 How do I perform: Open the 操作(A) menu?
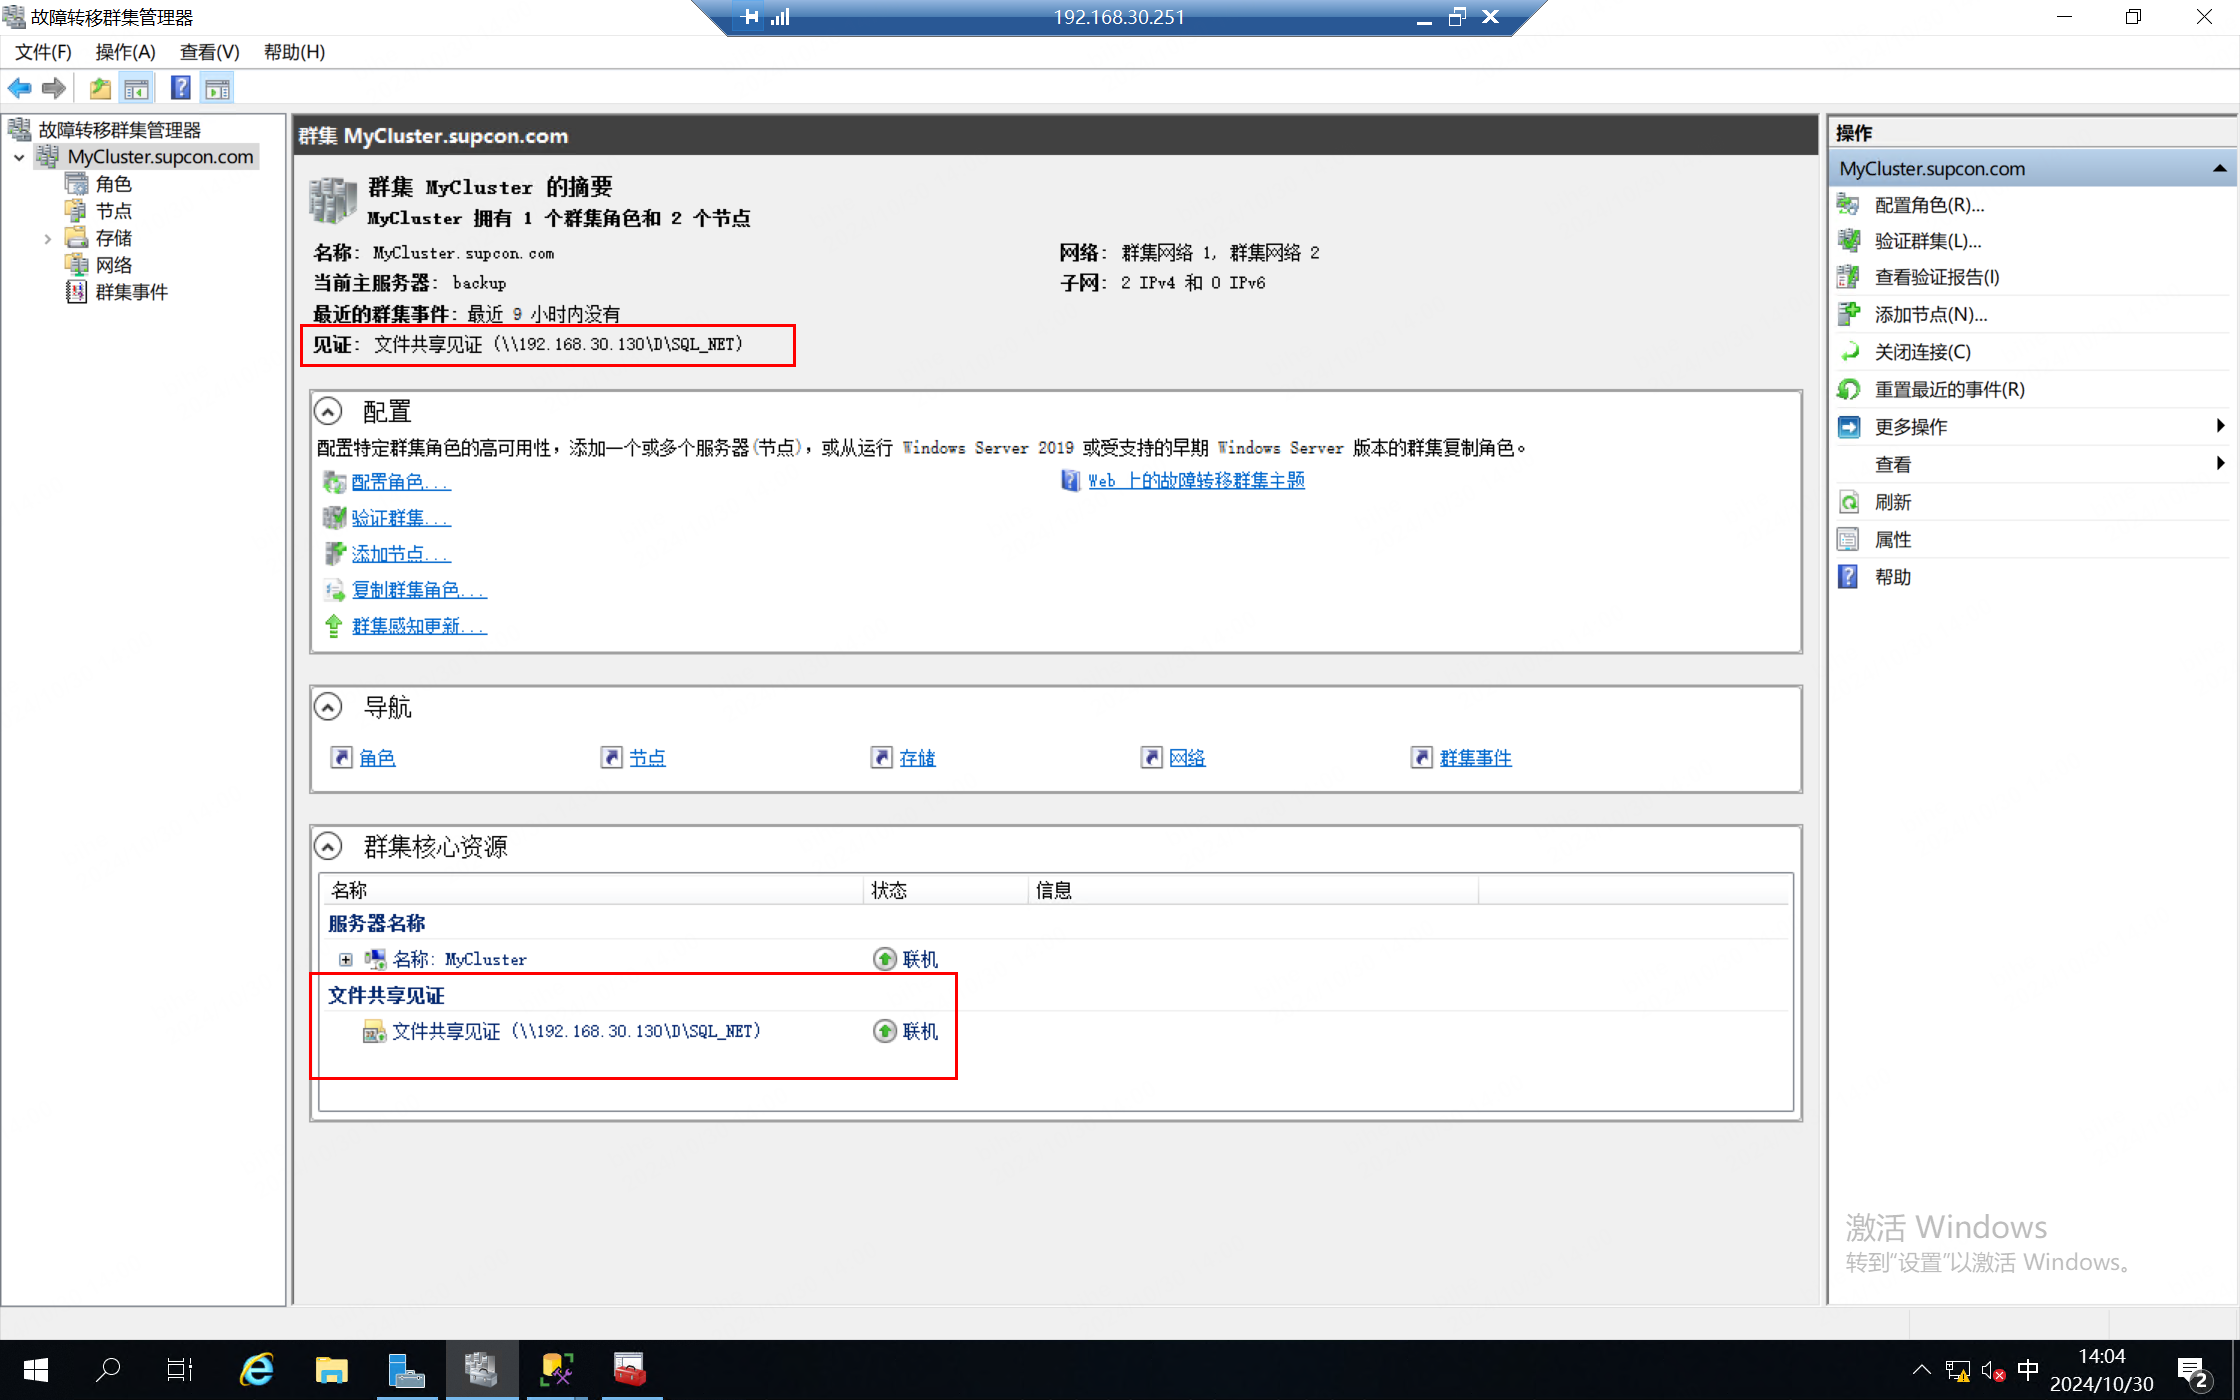(x=125, y=52)
